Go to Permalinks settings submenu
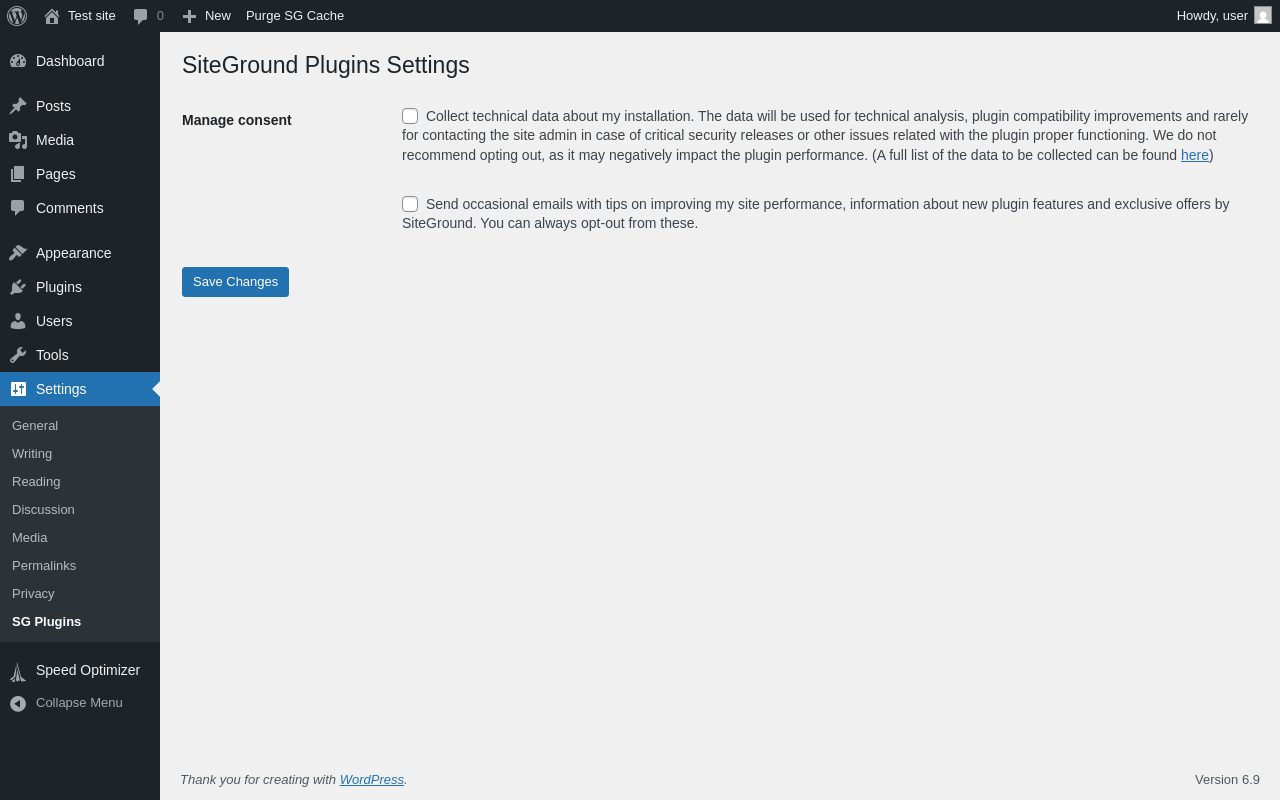 click(x=44, y=566)
